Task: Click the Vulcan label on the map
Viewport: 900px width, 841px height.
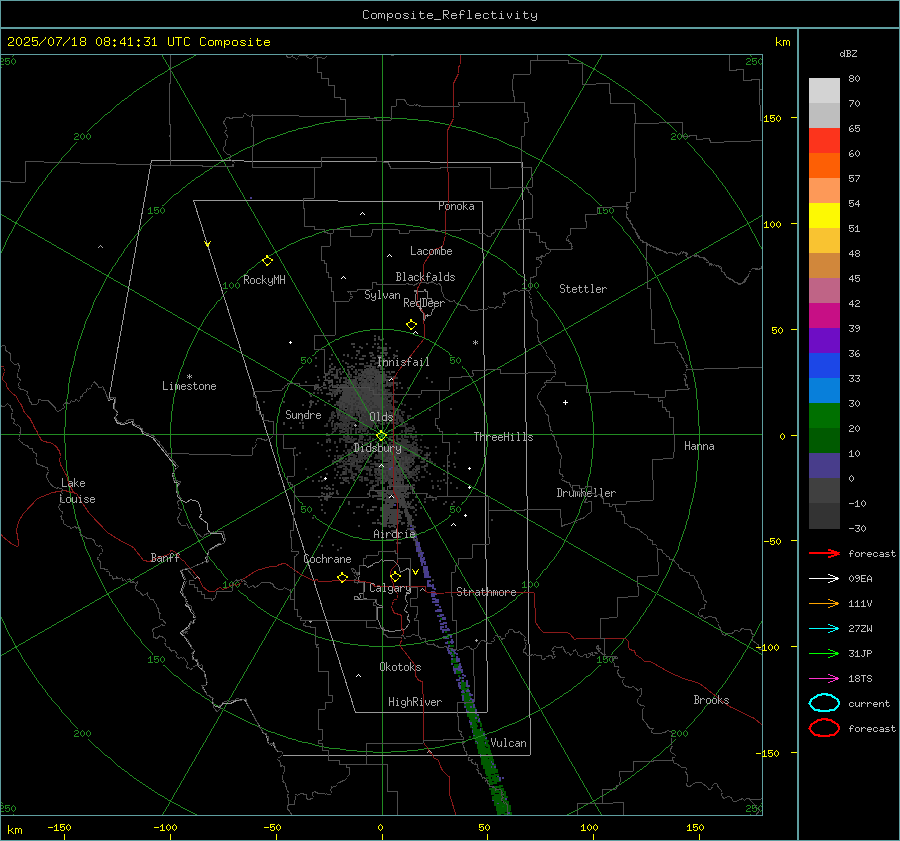Action: pos(509,743)
